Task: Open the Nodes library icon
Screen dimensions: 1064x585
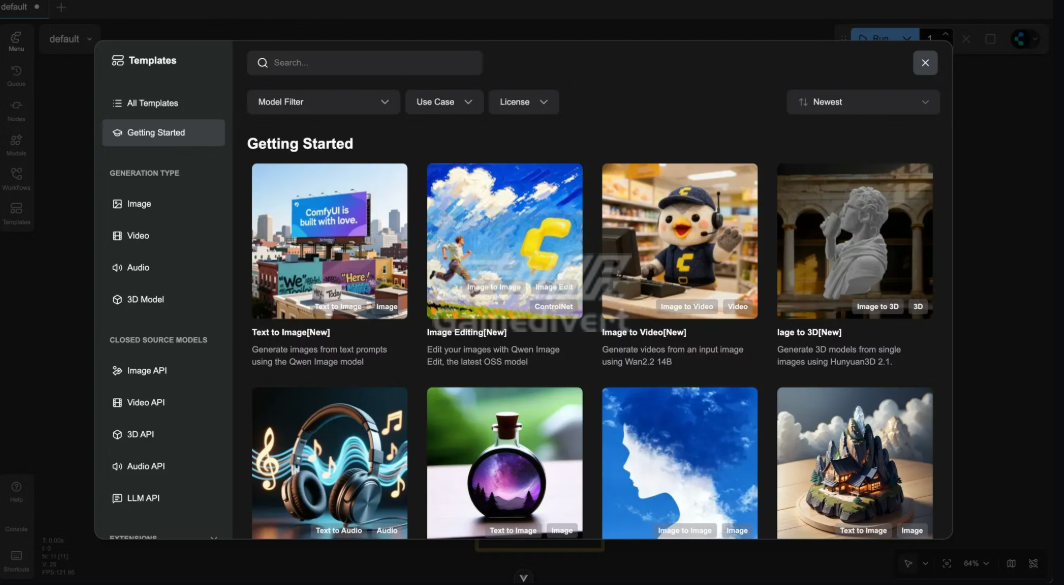Action: tap(16, 110)
